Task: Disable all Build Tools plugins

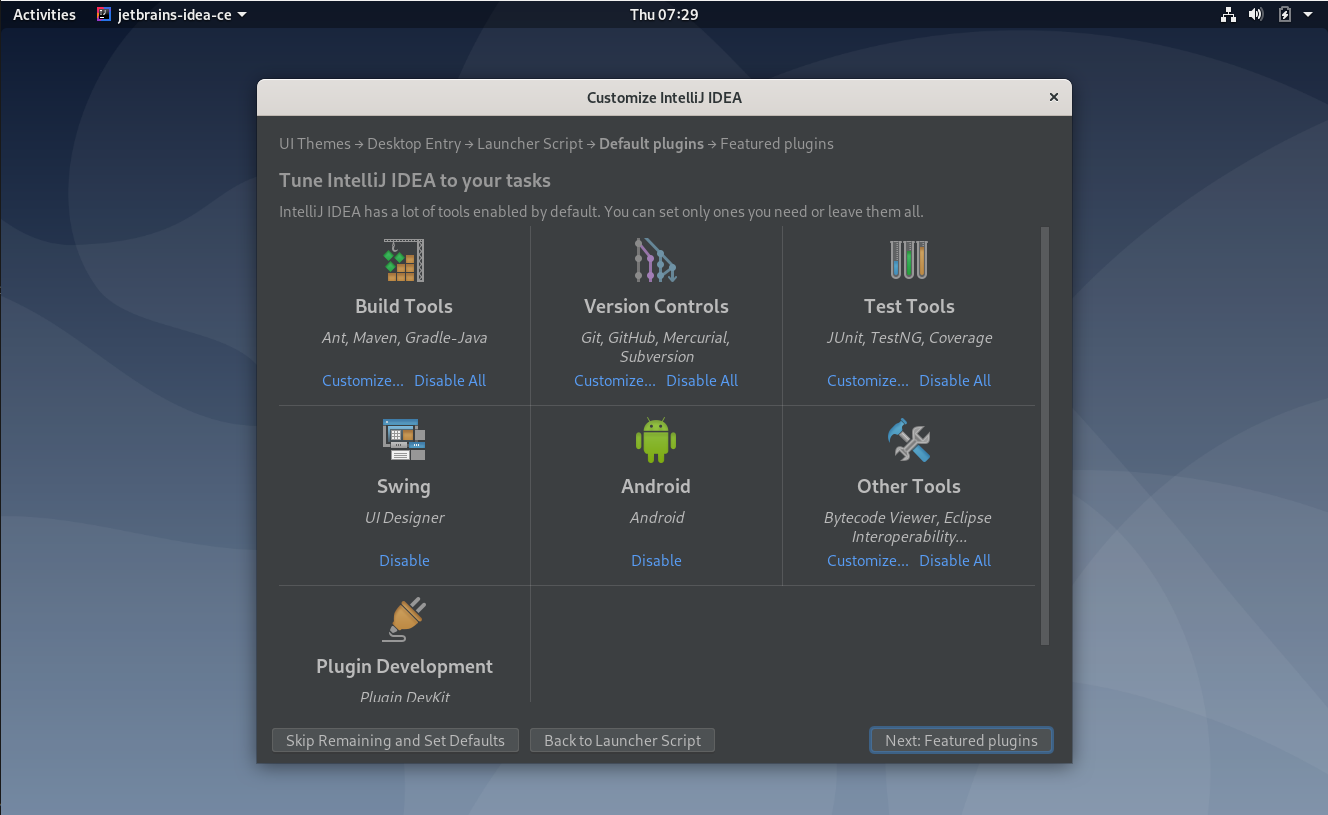Action: [x=450, y=380]
